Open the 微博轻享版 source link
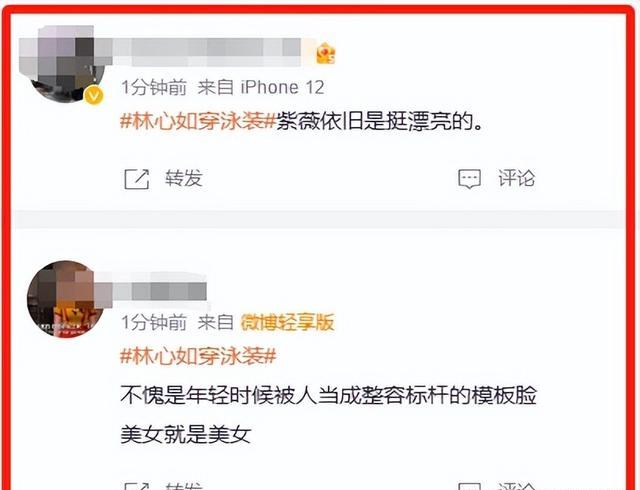 (x=288, y=322)
